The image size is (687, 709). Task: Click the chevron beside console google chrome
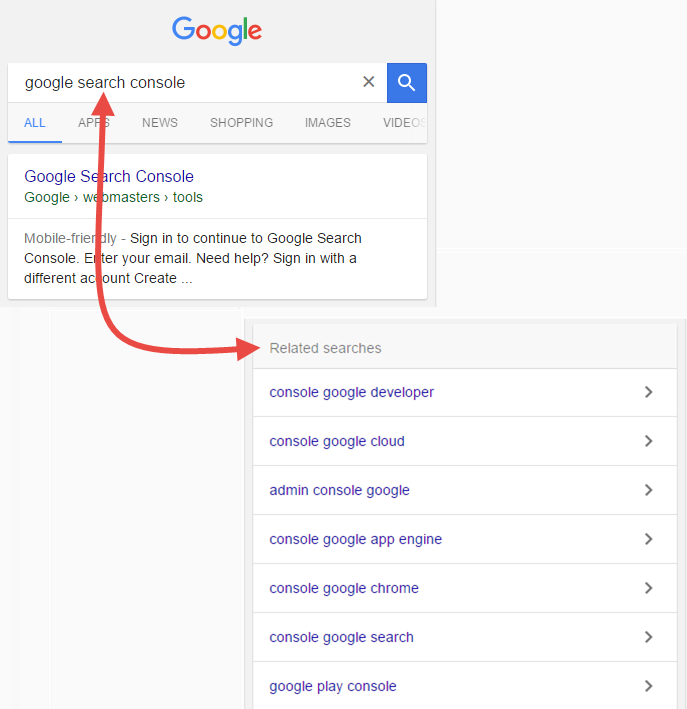pyautogui.click(x=649, y=588)
